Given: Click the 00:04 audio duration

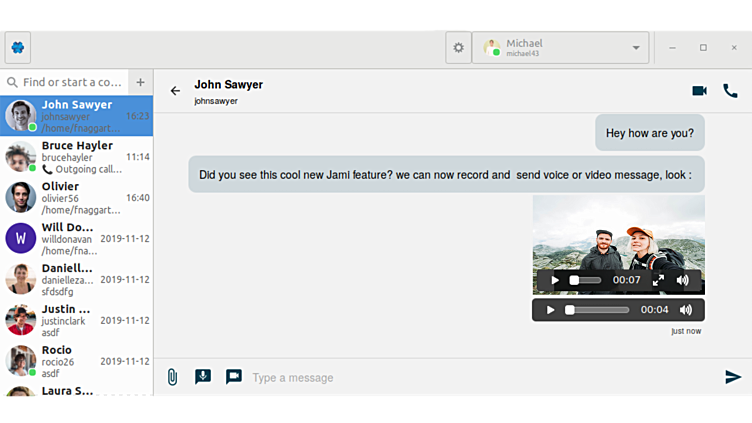Looking at the screenshot, I should 654,310.
